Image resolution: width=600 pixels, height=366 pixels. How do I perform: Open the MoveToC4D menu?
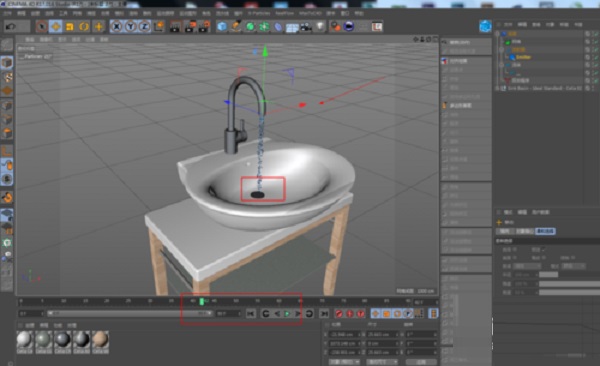click(x=310, y=13)
